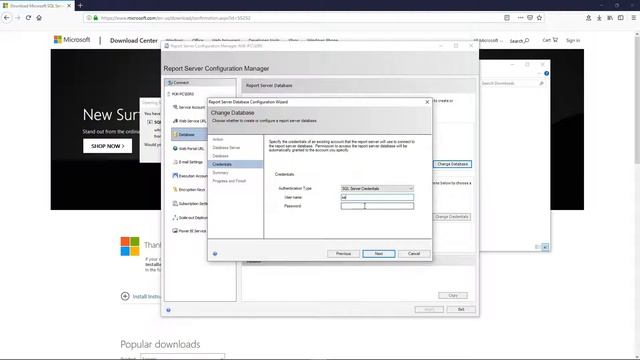Click the Change Credentials button

[x=451, y=217]
